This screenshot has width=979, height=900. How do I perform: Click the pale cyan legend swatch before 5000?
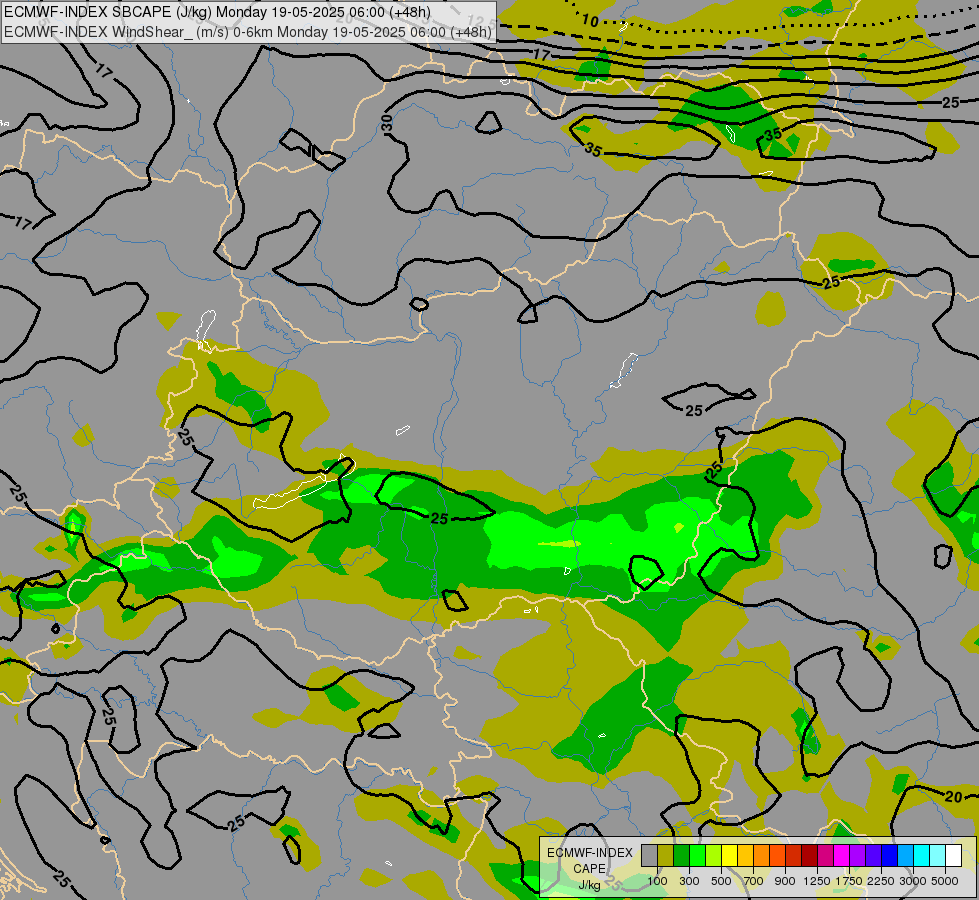(x=937, y=856)
